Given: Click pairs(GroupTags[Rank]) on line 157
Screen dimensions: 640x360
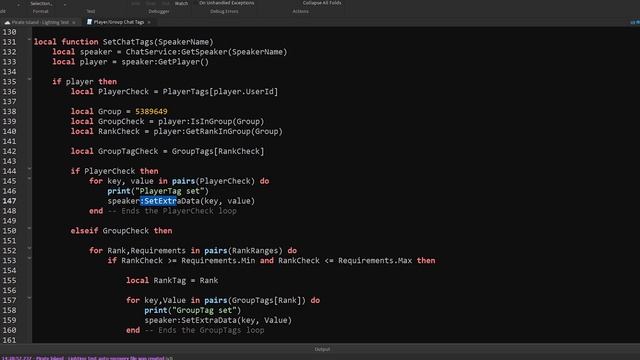Looking at the screenshot, I should tap(255, 300).
